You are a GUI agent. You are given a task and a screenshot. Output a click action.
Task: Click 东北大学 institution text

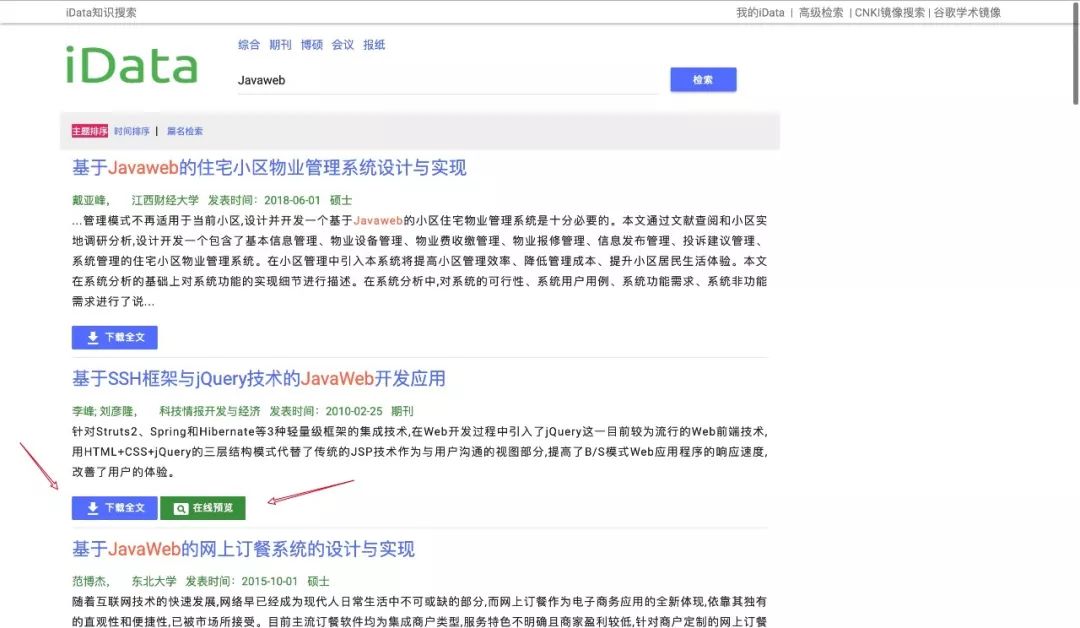pos(154,581)
